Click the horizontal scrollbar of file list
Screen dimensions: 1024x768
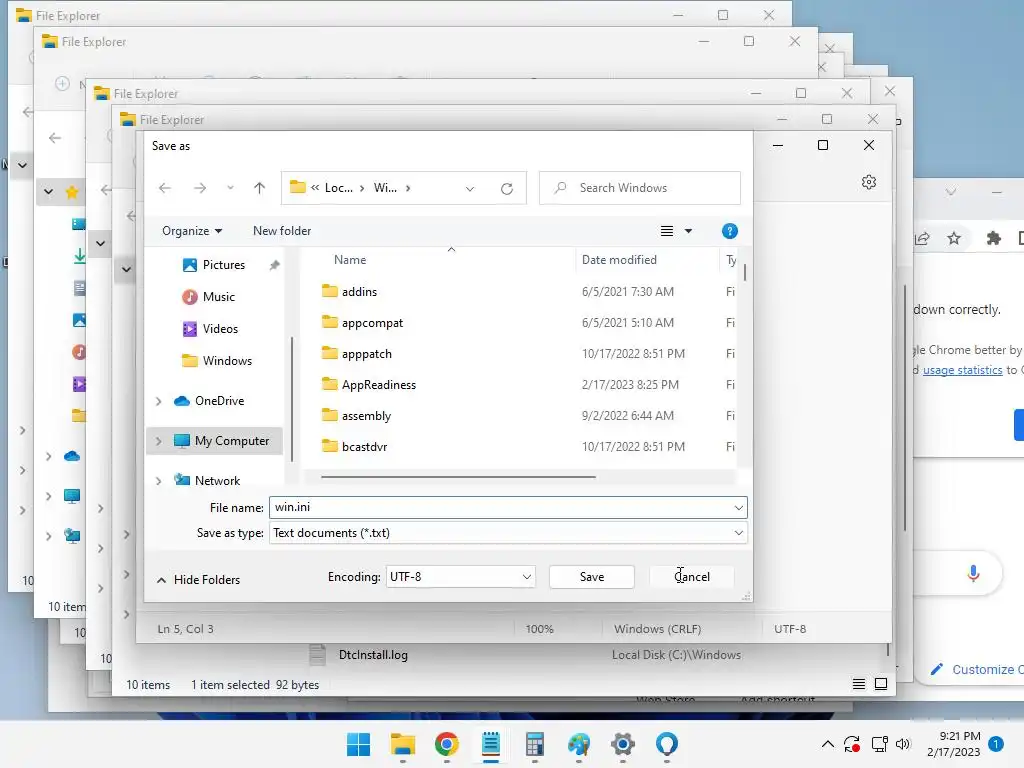coord(458,477)
